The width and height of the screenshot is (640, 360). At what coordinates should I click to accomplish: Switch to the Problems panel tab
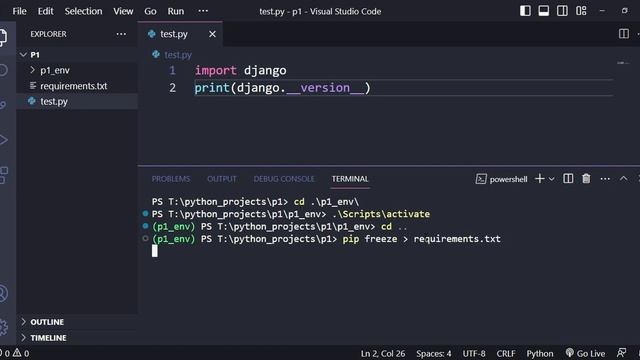point(171,179)
